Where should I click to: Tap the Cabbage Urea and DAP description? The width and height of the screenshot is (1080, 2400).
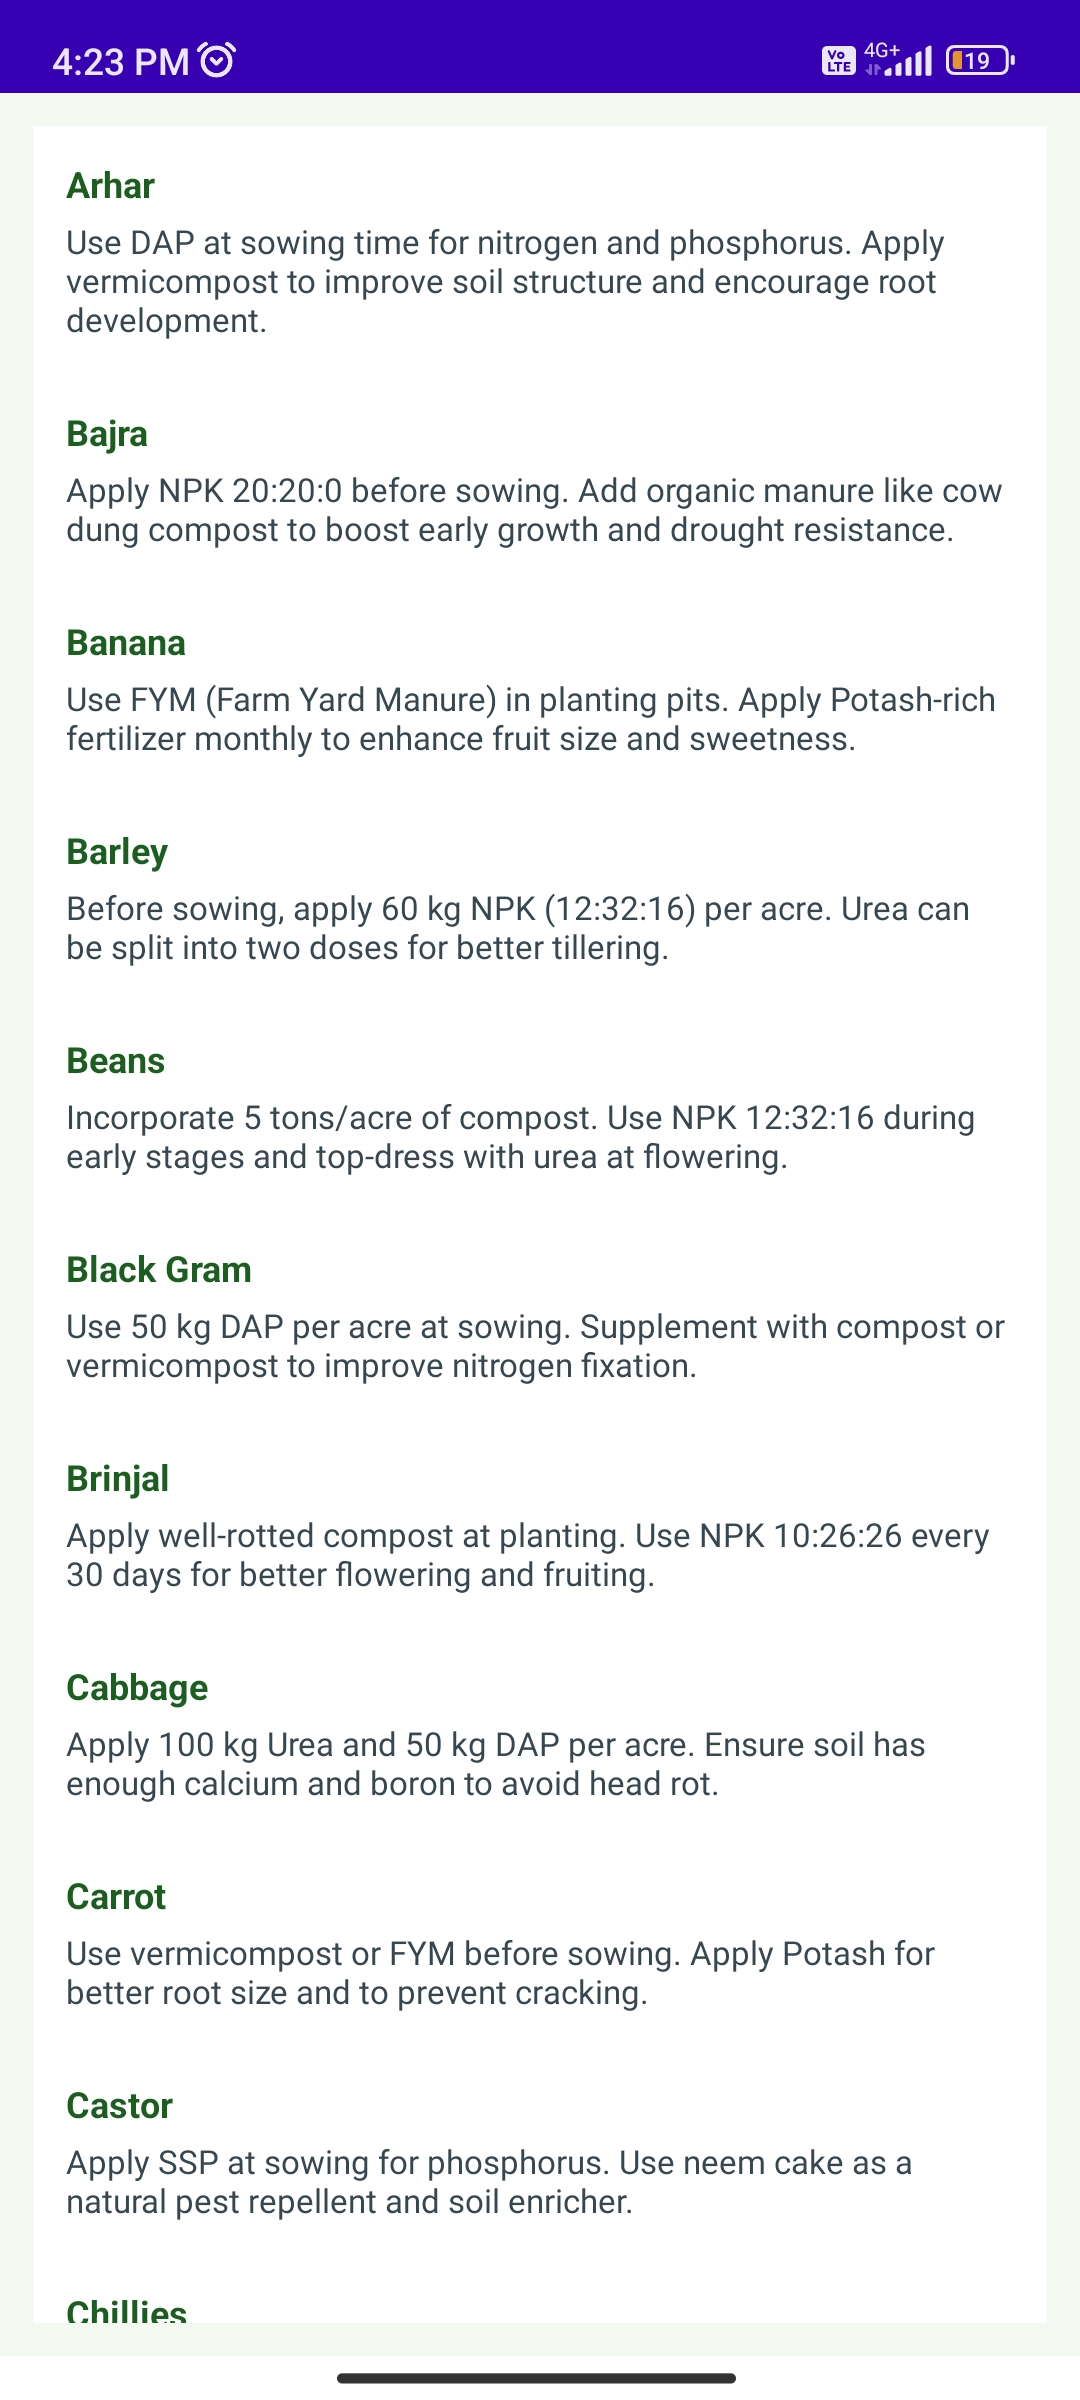click(496, 1764)
